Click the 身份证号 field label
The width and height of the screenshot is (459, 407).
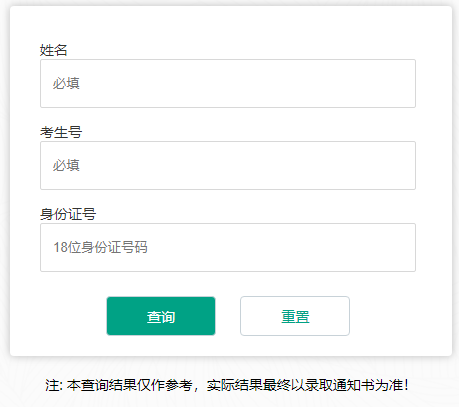coord(68,214)
